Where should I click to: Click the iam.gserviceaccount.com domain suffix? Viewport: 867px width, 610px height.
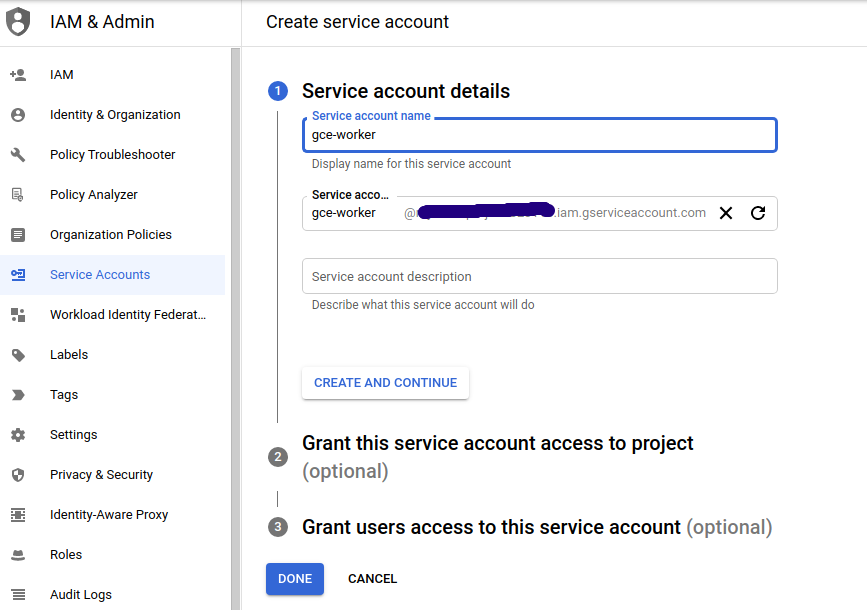(x=630, y=213)
